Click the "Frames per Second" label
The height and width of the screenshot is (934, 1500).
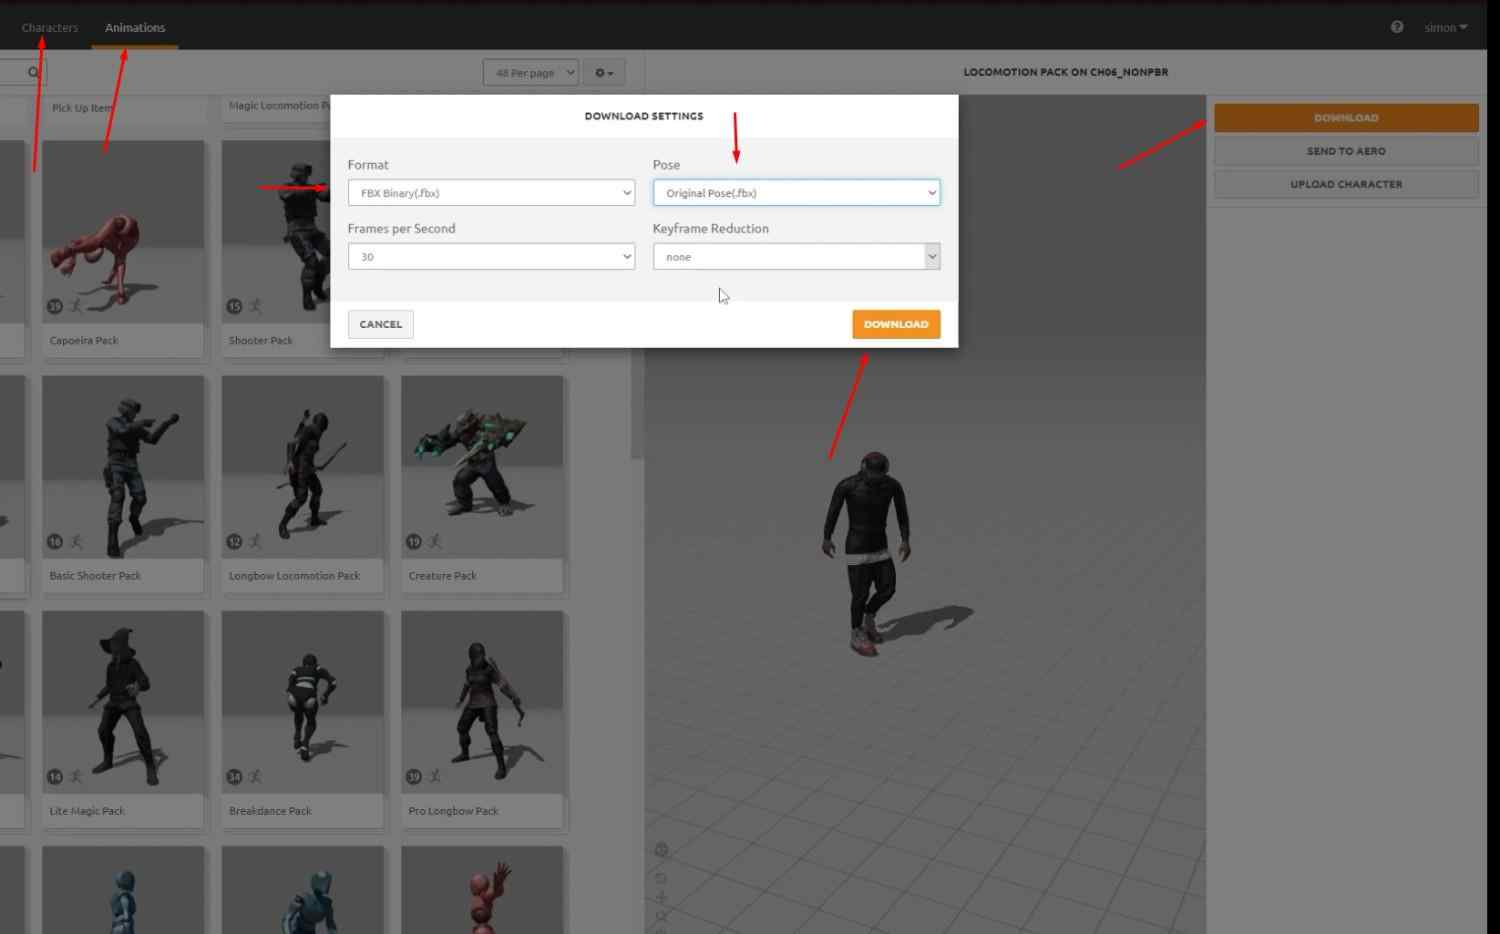pyautogui.click(x=401, y=228)
